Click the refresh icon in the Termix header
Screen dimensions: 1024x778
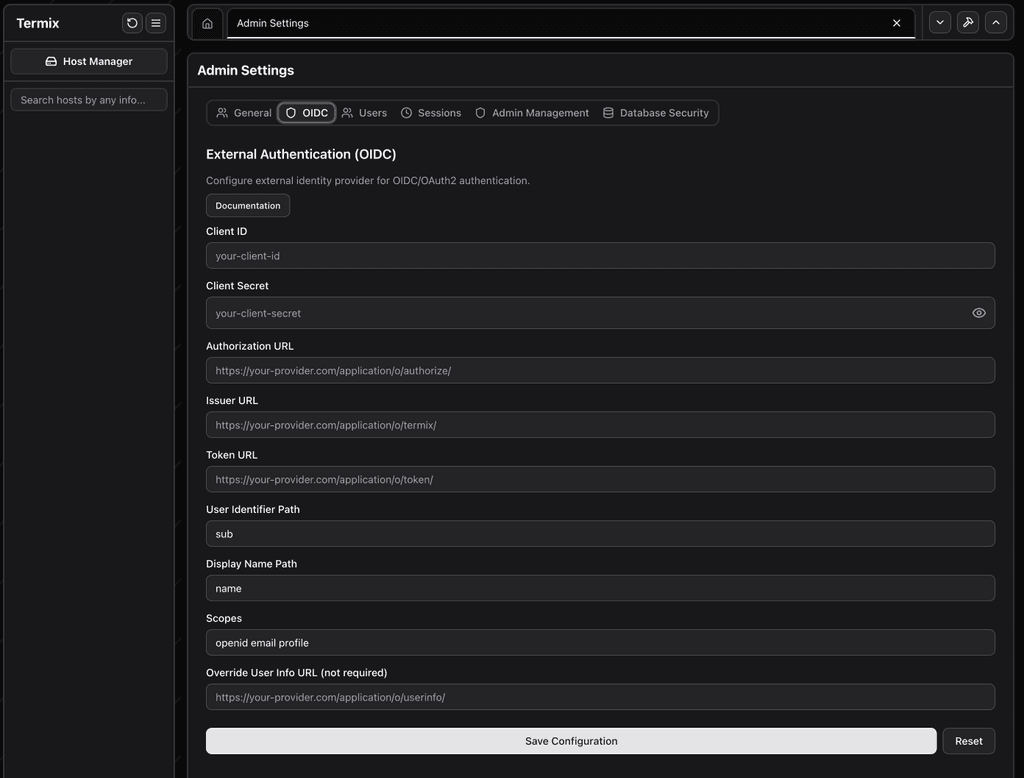pos(131,22)
